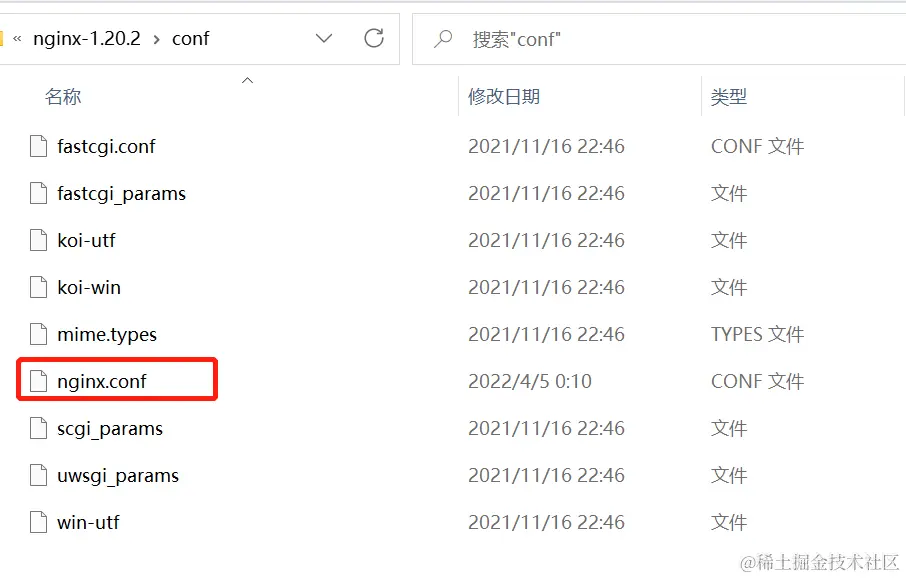This screenshot has width=906, height=579.
Task: Click the nginx.conf file icon
Action: pyautogui.click(x=39, y=381)
